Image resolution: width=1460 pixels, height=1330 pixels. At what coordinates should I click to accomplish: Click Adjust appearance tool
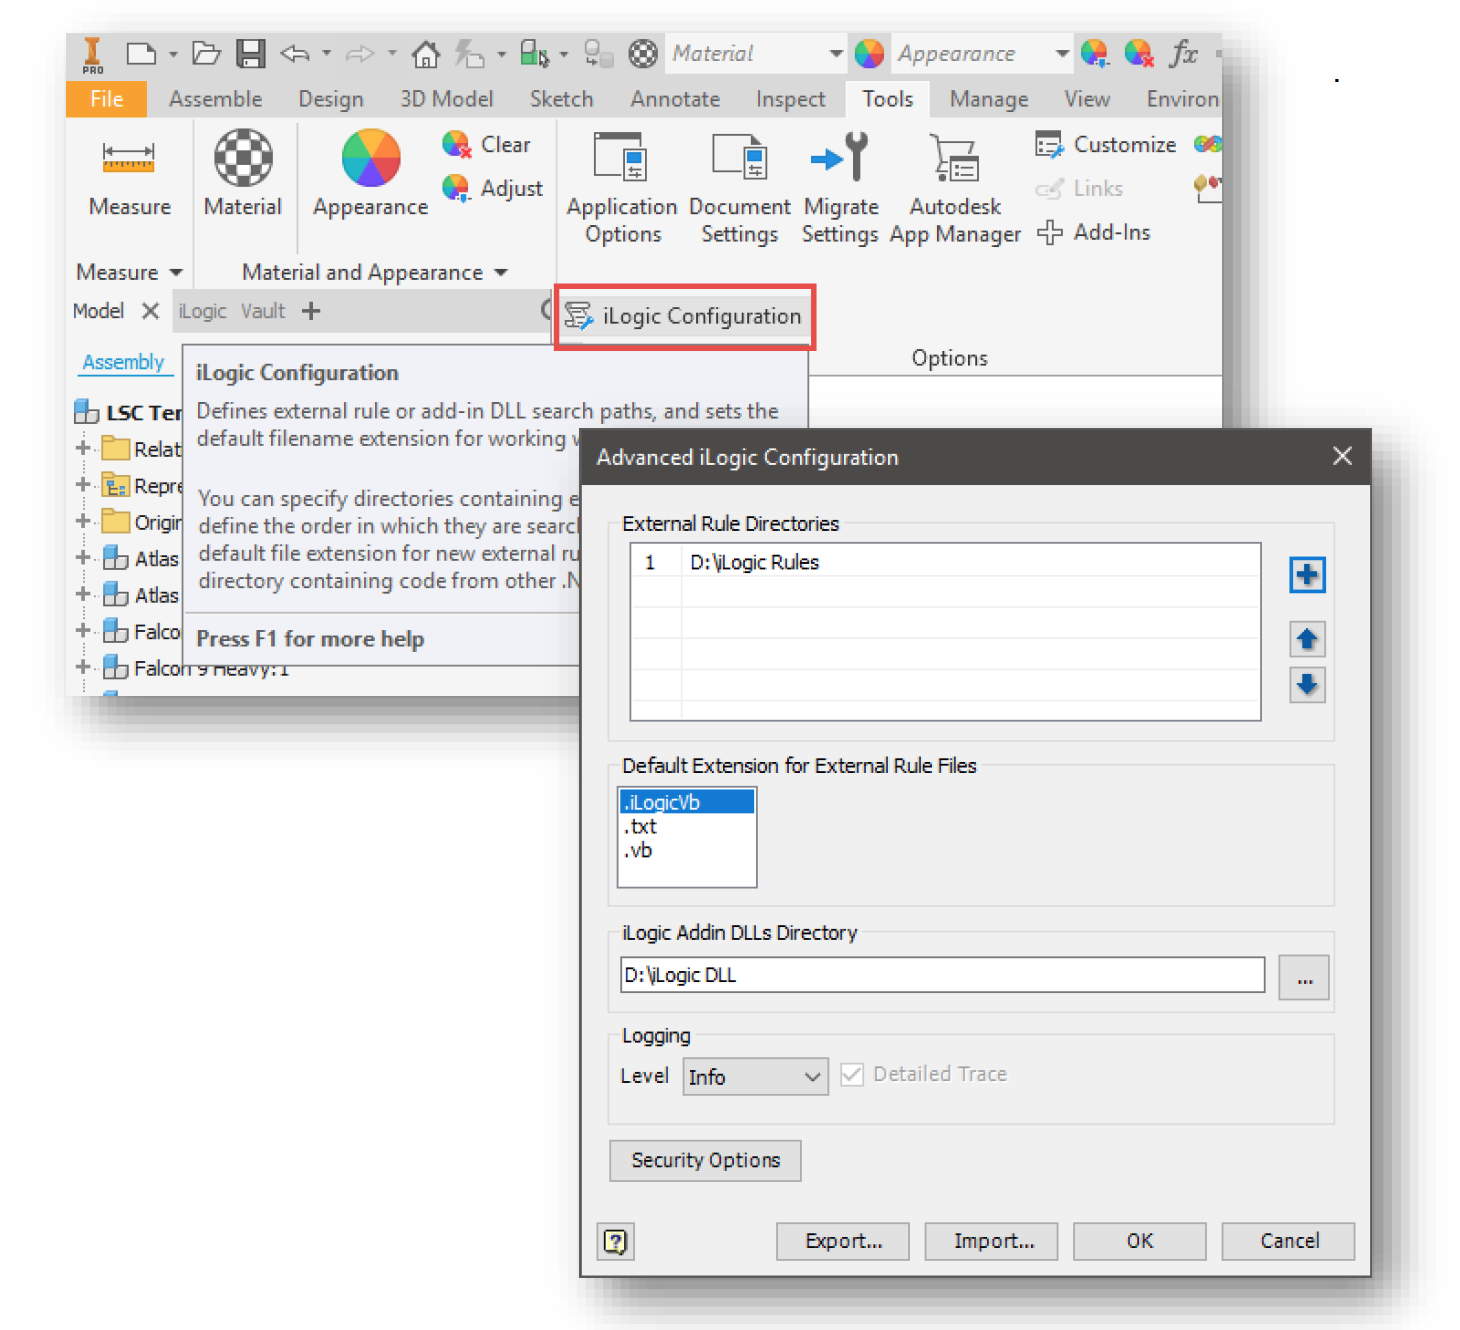tap(492, 188)
